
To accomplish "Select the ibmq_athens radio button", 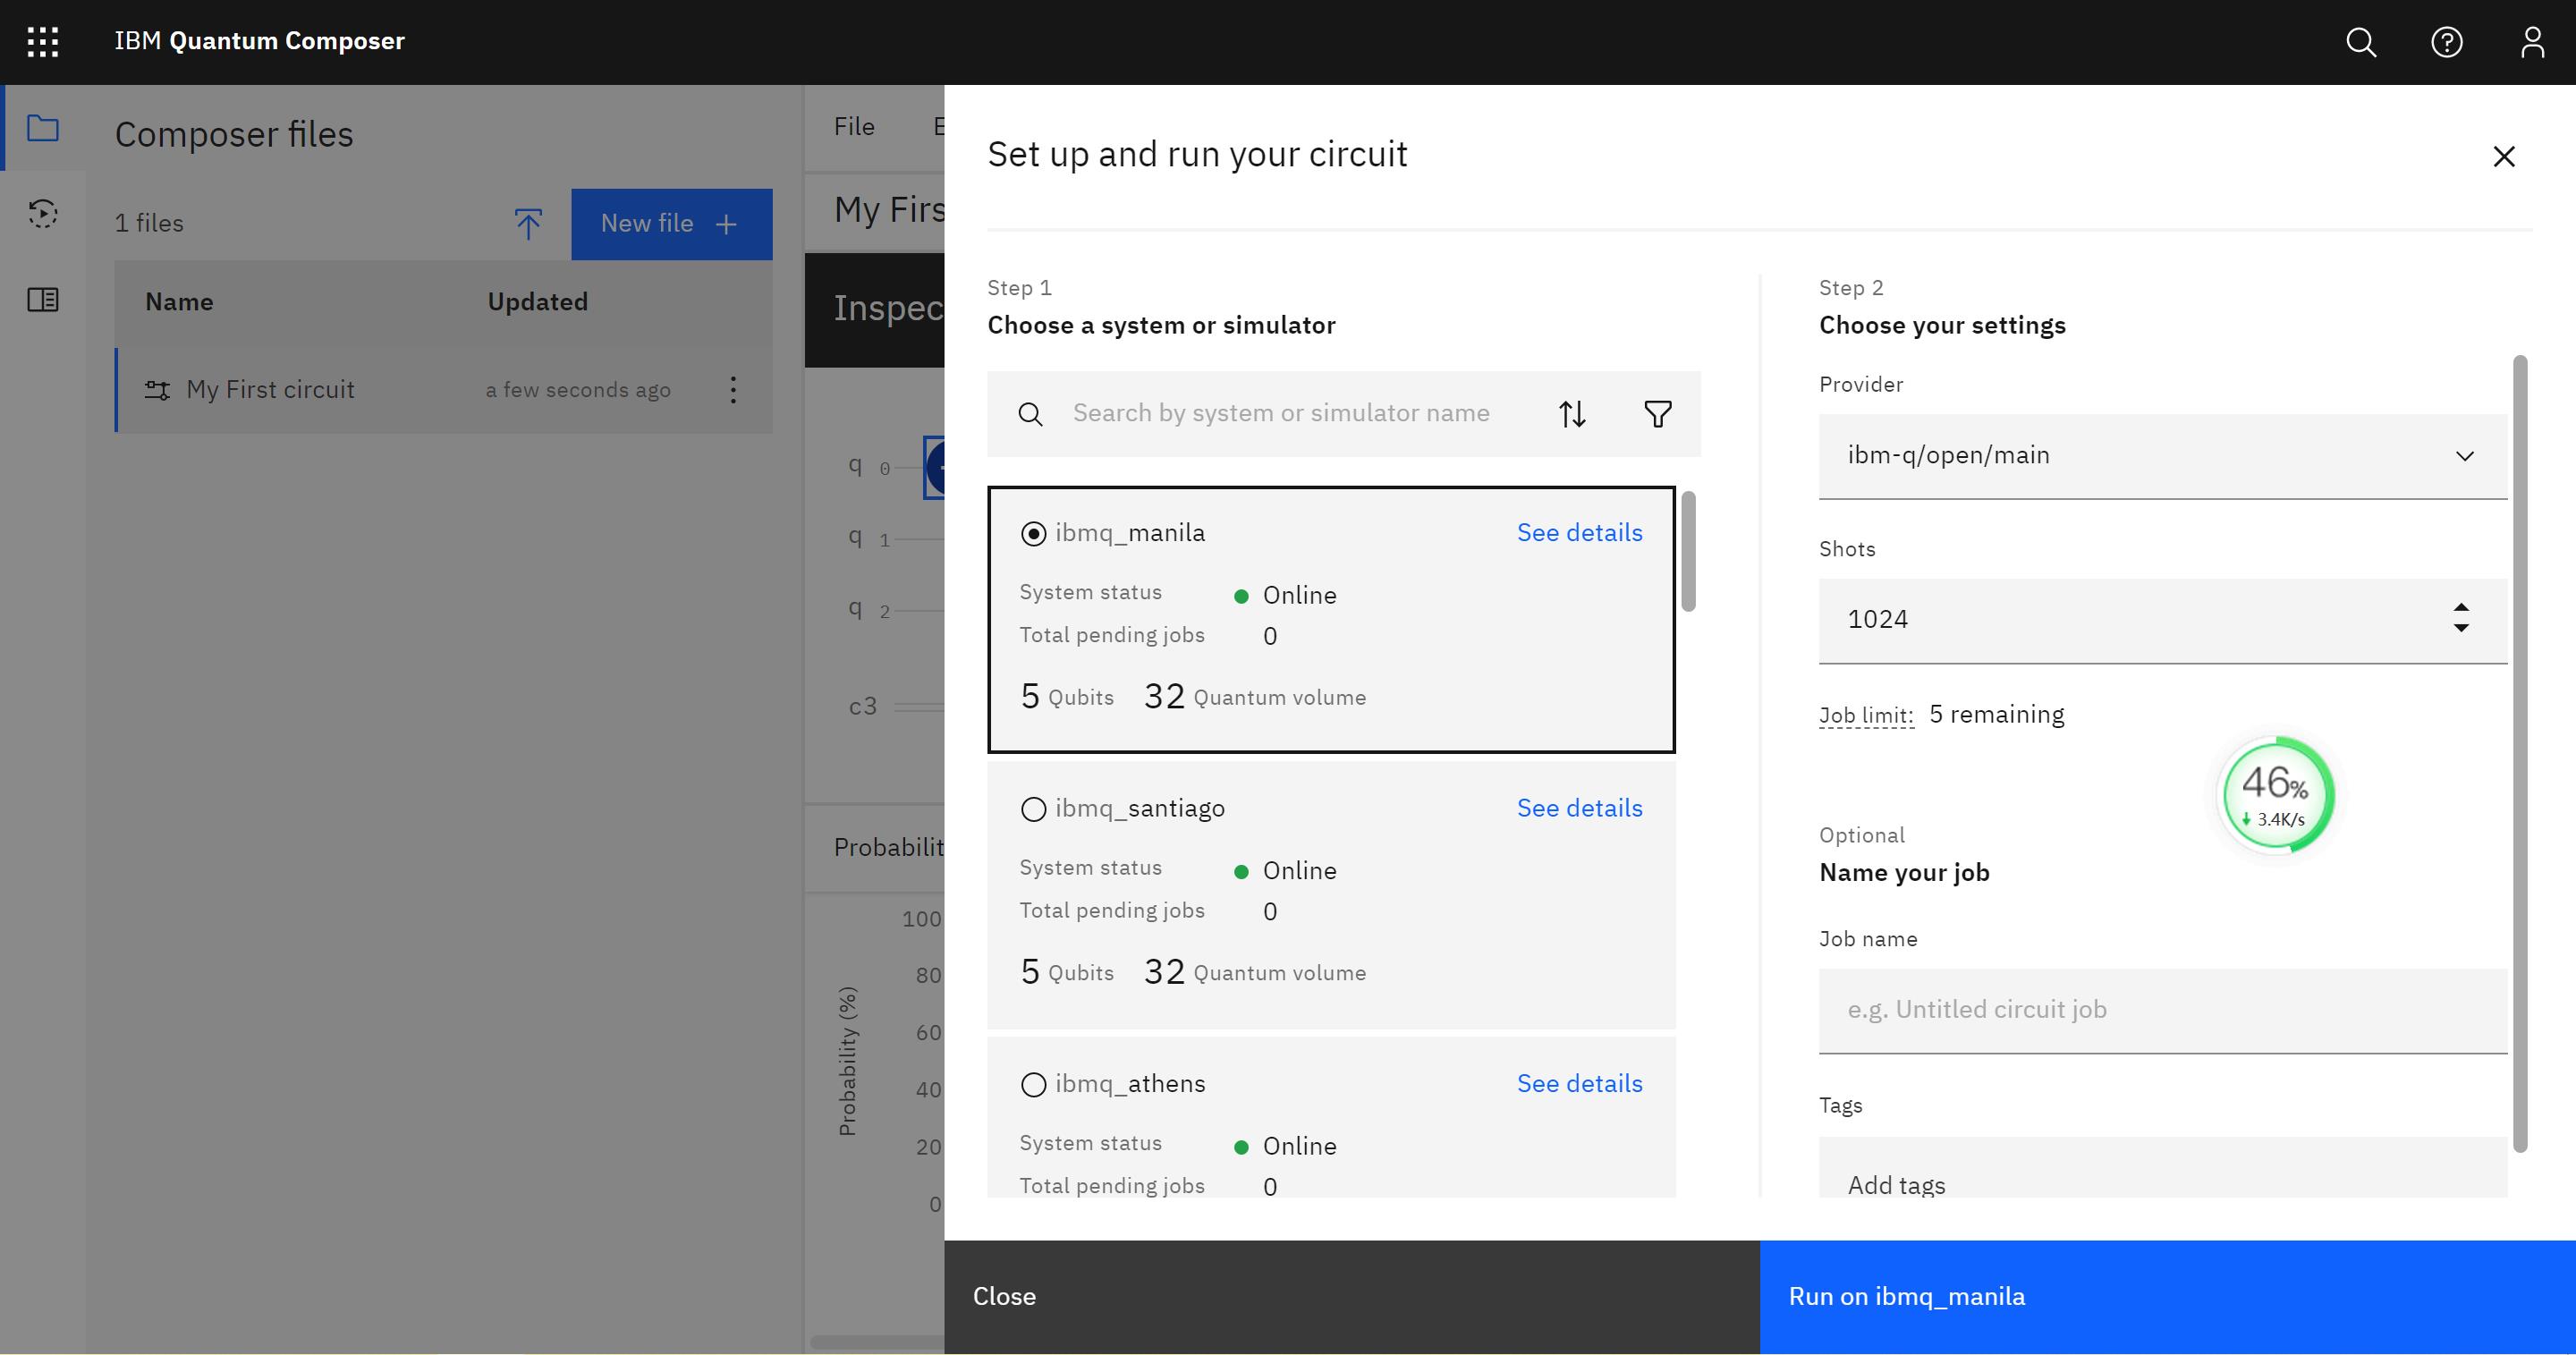I will 1033,1085.
